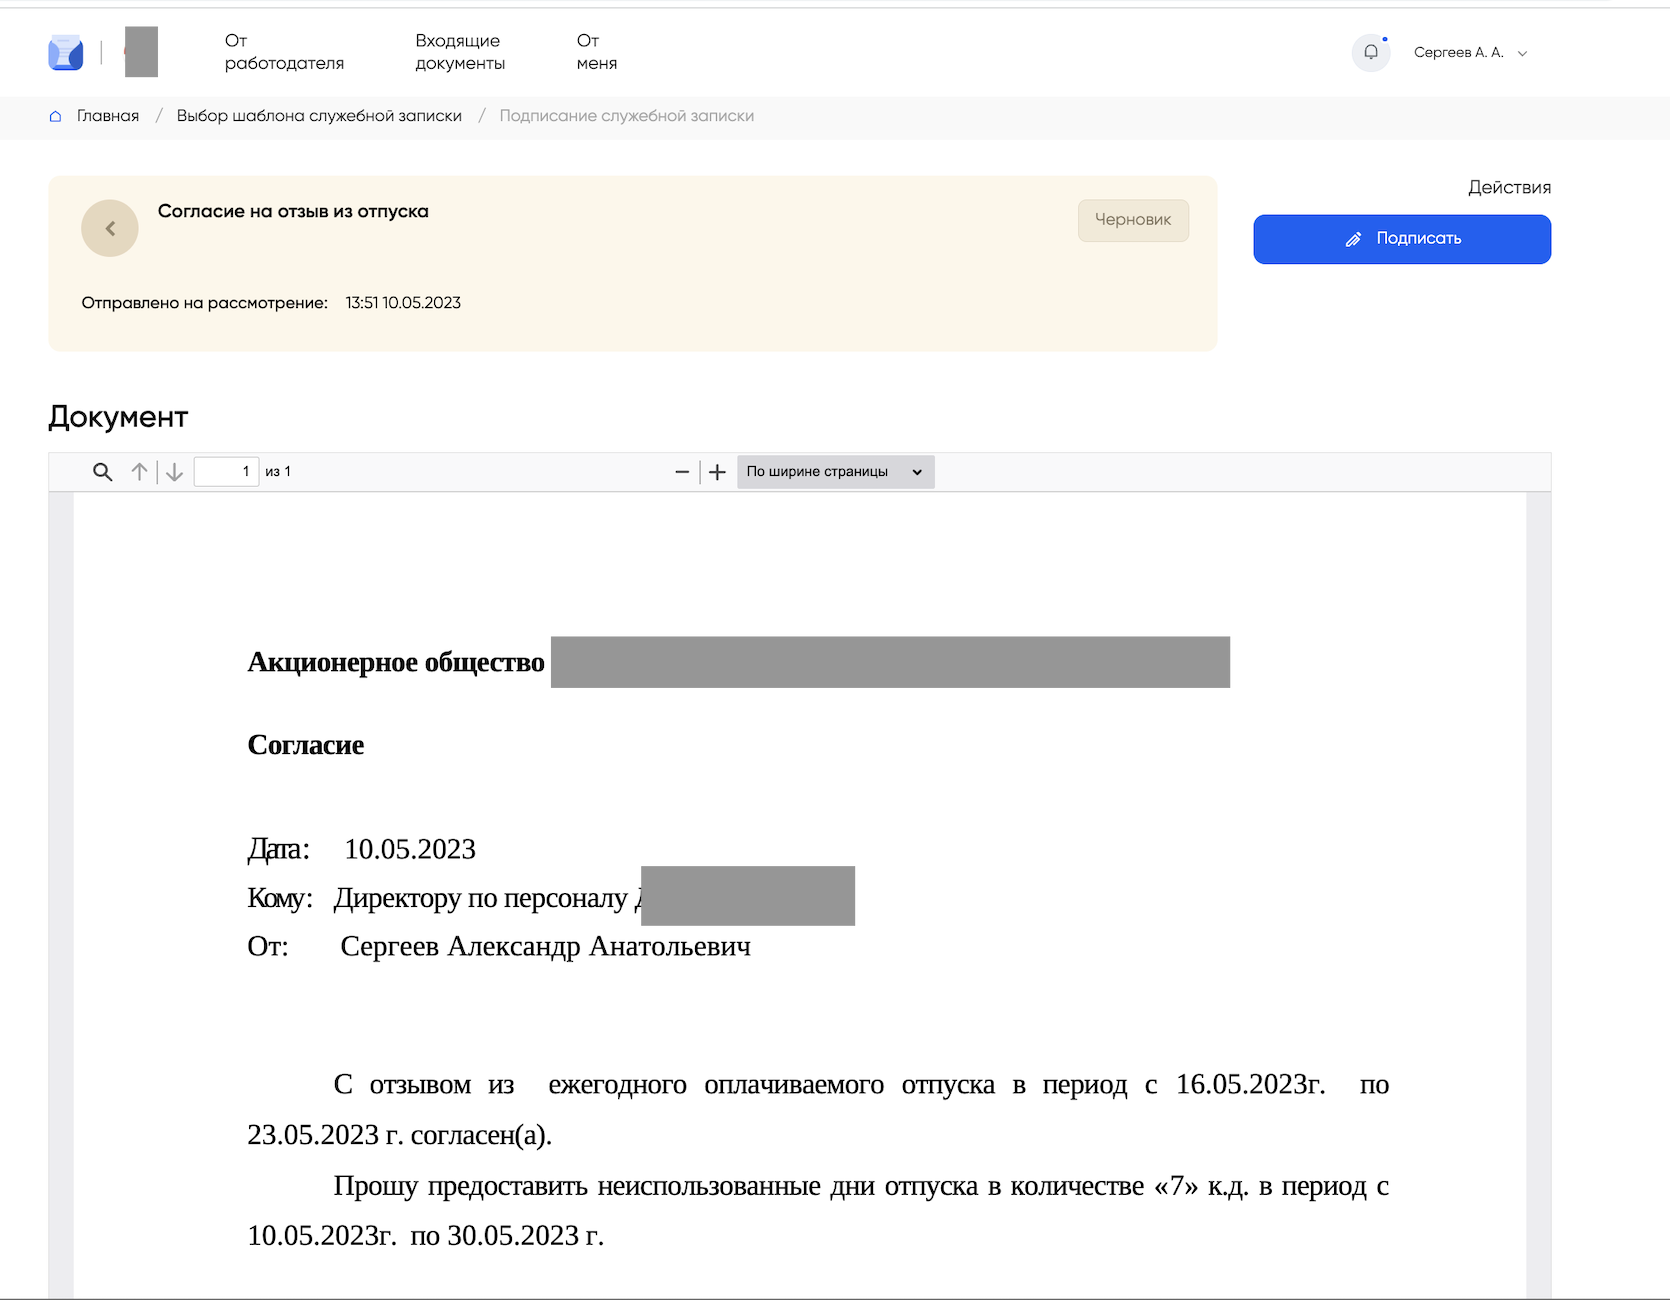This screenshot has height=1300, width=1670.
Task: Go to previous page arrow
Action: pyautogui.click(x=139, y=472)
